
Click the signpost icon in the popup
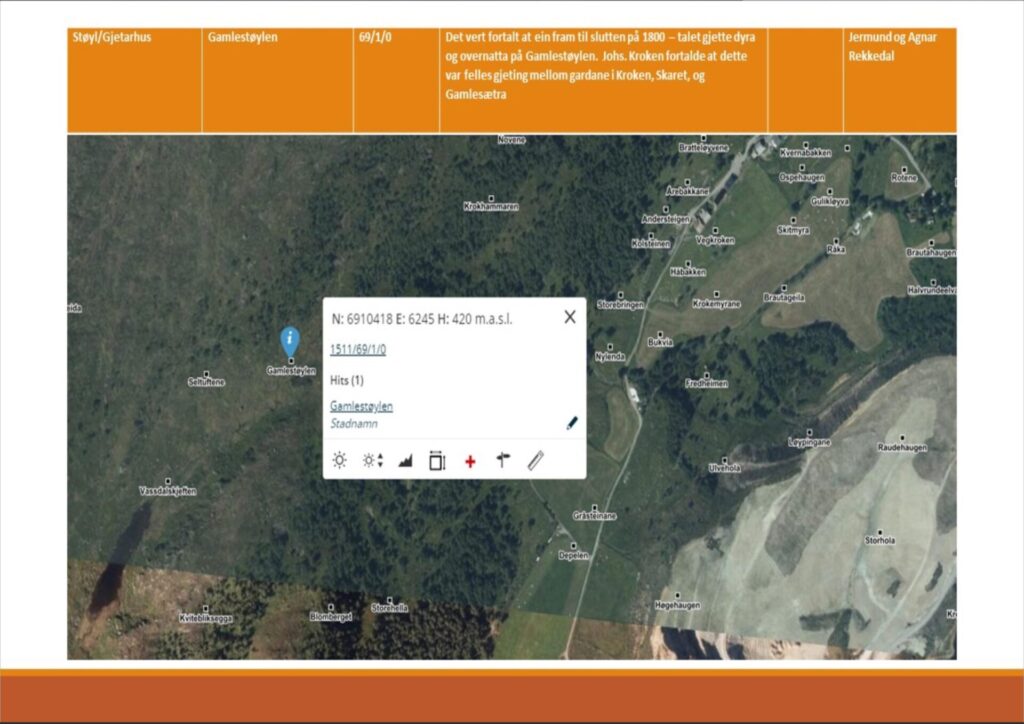[502, 460]
